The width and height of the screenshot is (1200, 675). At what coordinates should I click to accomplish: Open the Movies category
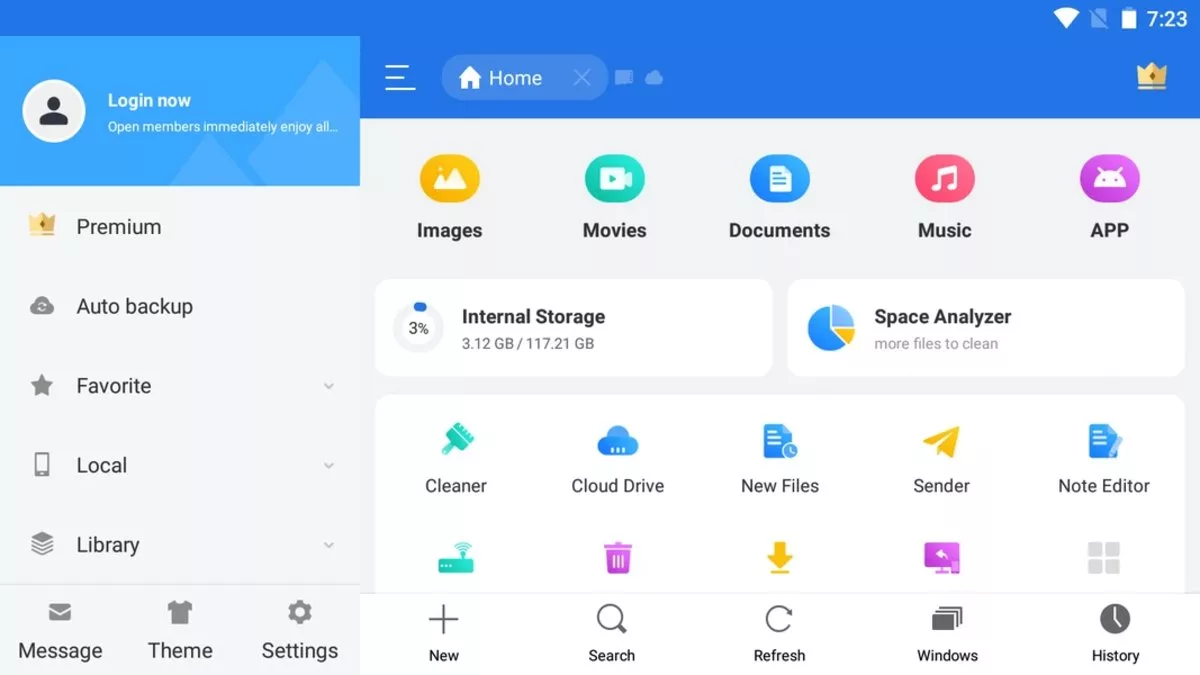click(x=614, y=195)
